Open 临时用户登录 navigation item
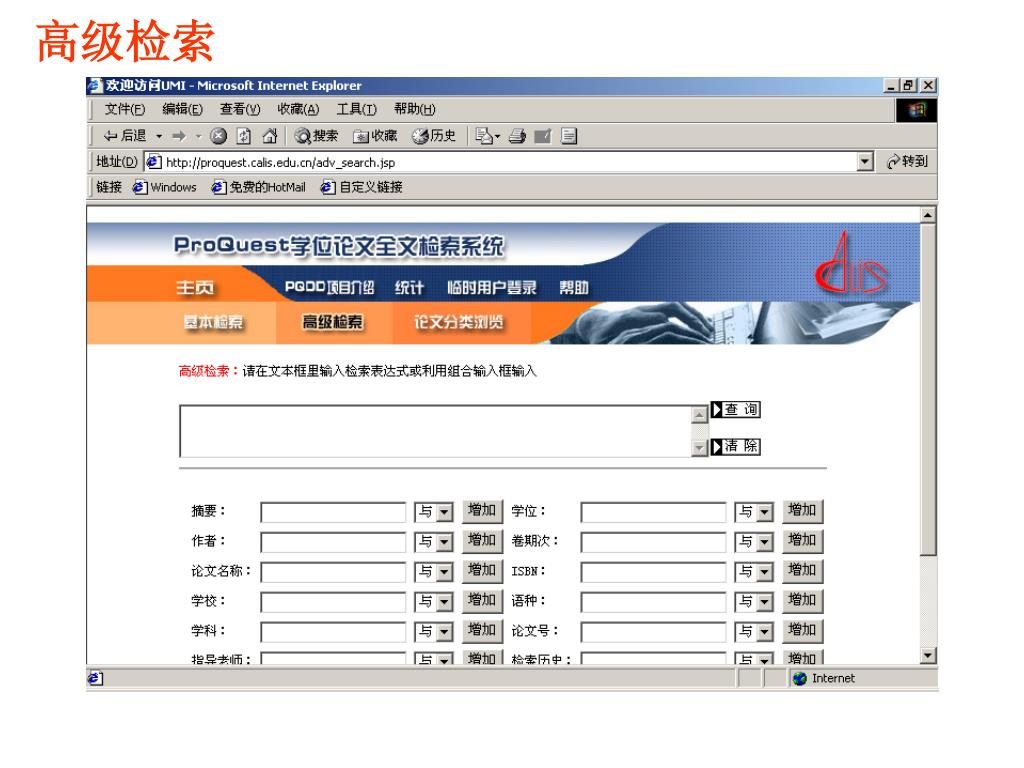 tap(492, 287)
